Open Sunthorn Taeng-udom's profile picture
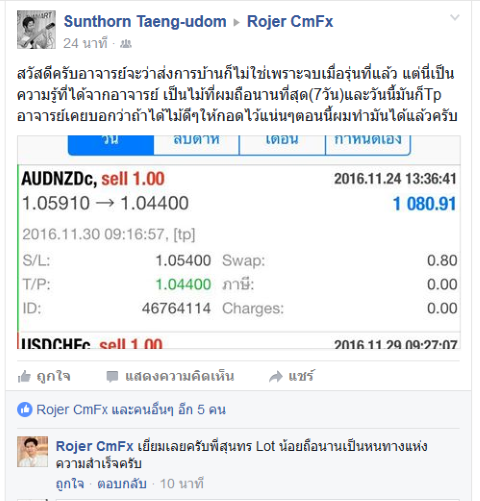The height and width of the screenshot is (501, 480). coord(36,30)
